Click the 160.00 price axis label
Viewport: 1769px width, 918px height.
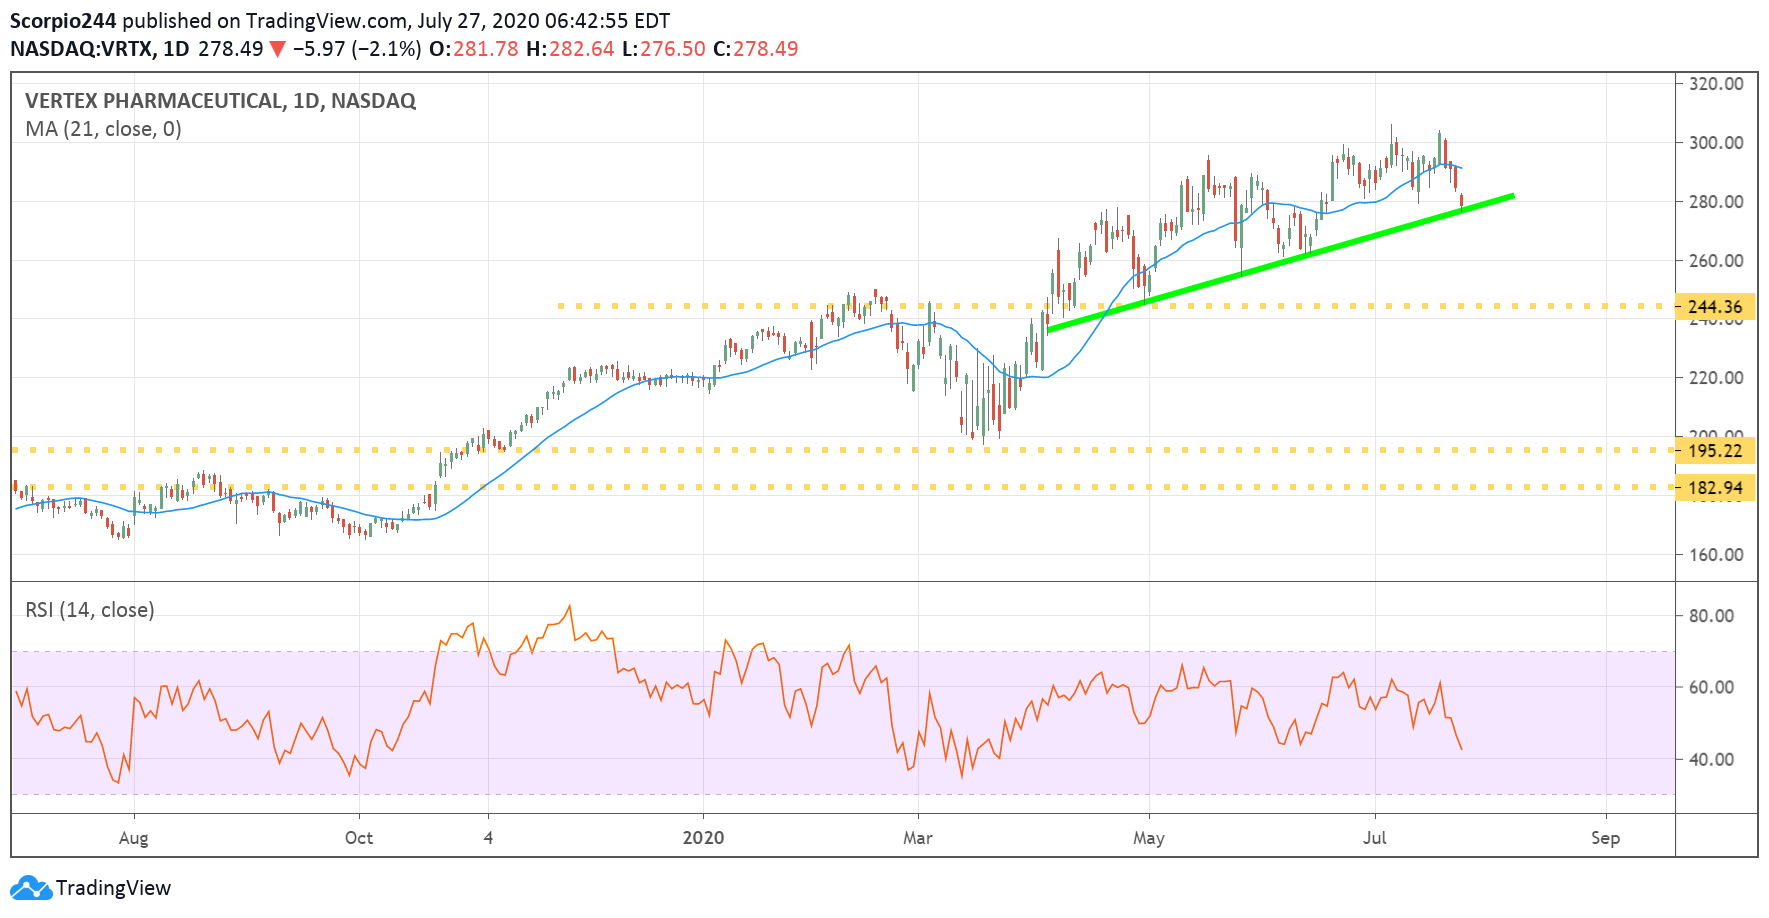coord(1716,555)
